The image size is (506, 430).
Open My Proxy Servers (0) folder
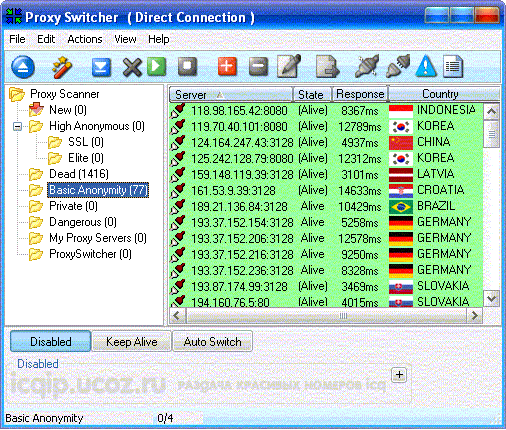click(x=98, y=238)
